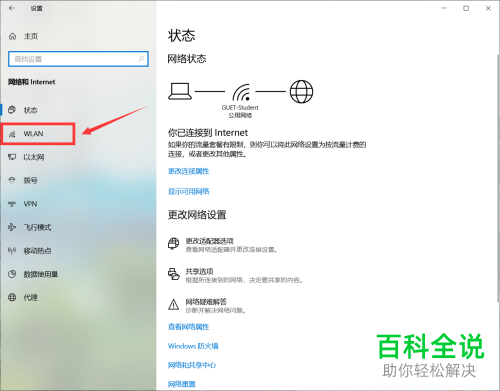The width and height of the screenshot is (500, 391).
Task: Click the search magnifier icon
Action: pyautogui.click(x=141, y=59)
